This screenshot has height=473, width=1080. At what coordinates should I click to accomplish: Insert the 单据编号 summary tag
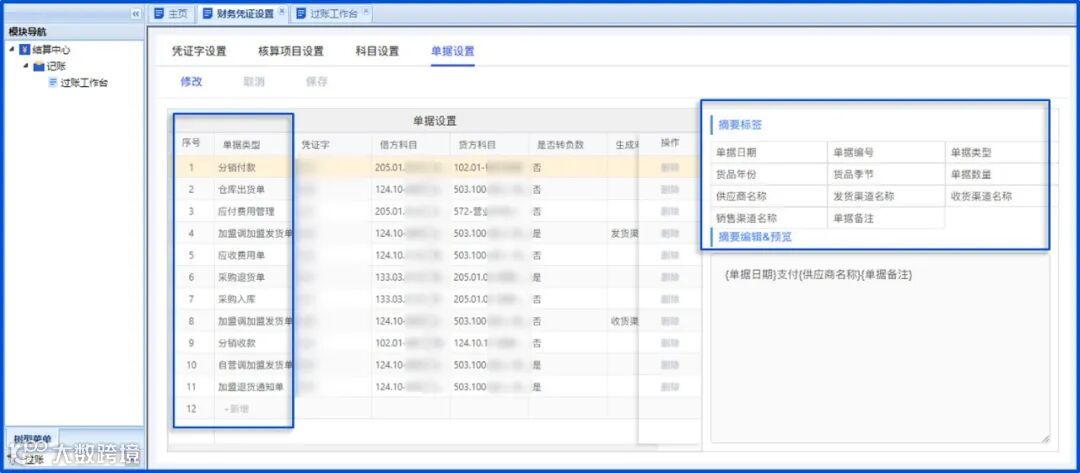click(x=886, y=152)
